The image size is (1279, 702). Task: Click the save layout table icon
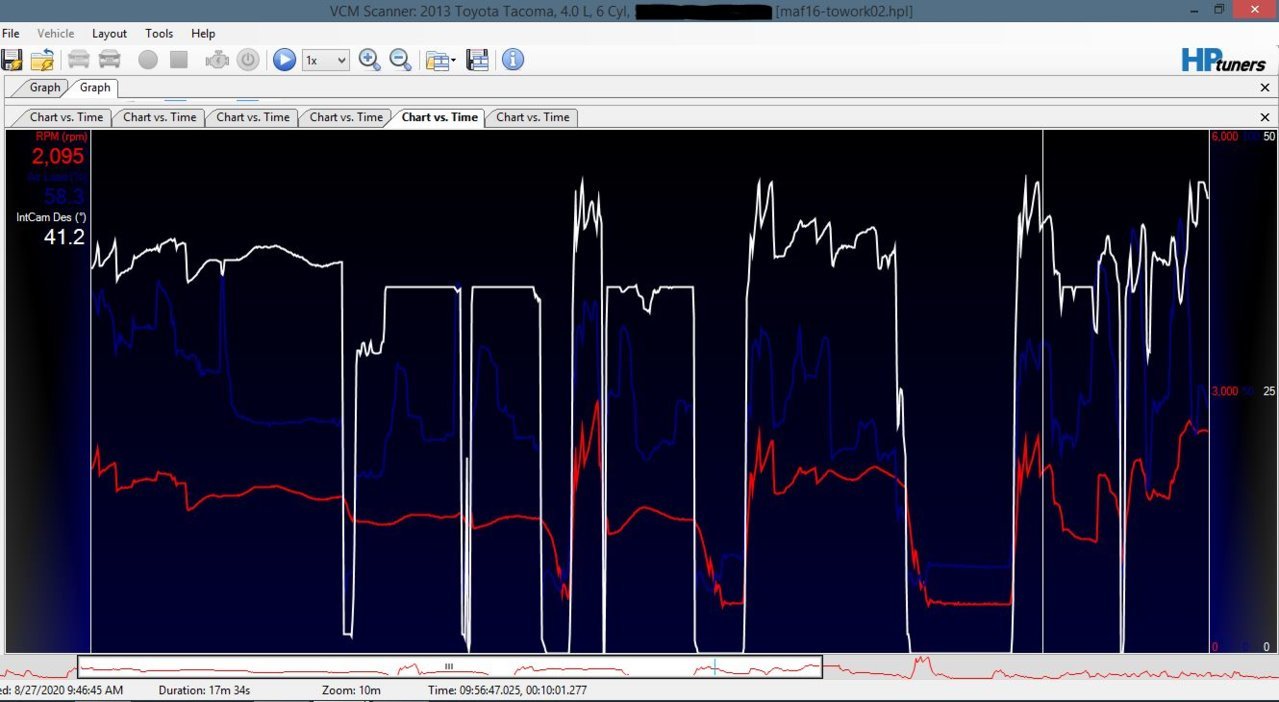[x=477, y=60]
